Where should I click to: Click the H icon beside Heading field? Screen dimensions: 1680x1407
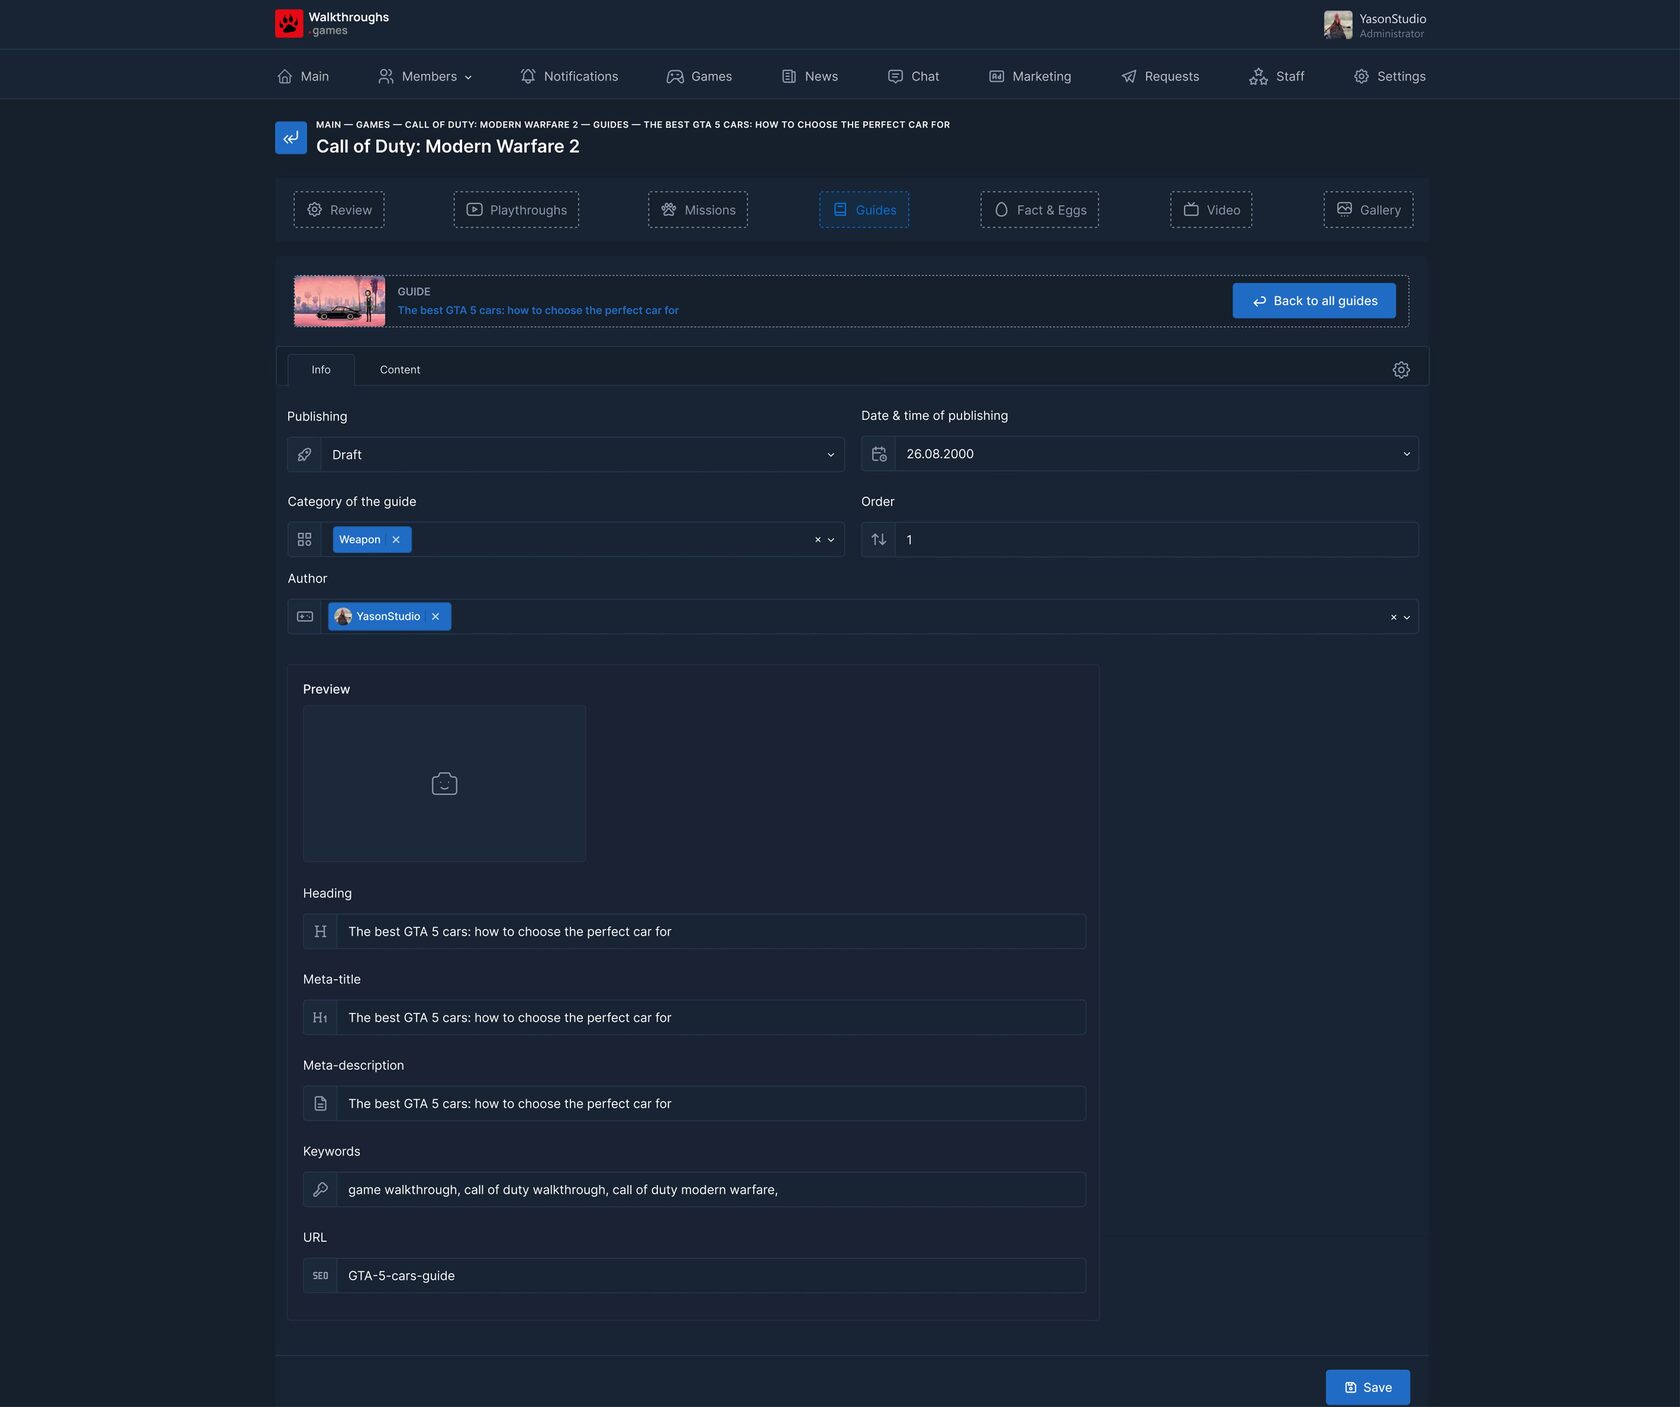tap(320, 932)
